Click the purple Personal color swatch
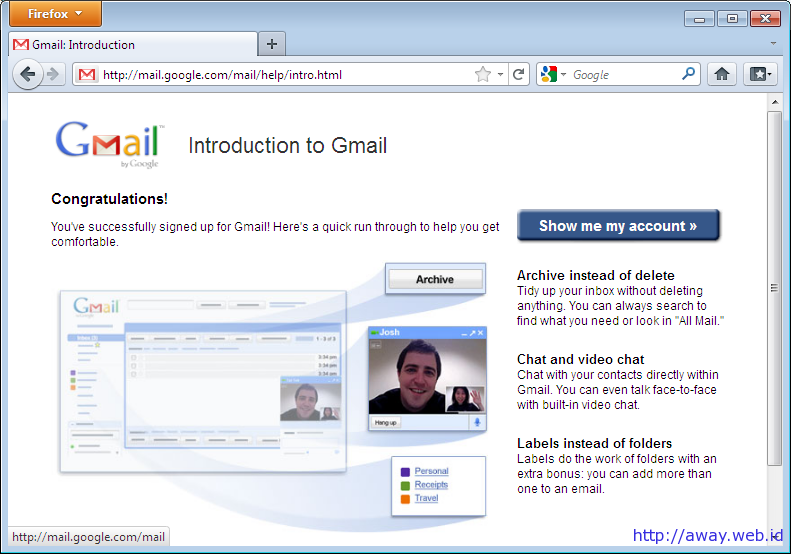Viewport: 791px width, 554px height. (x=405, y=472)
